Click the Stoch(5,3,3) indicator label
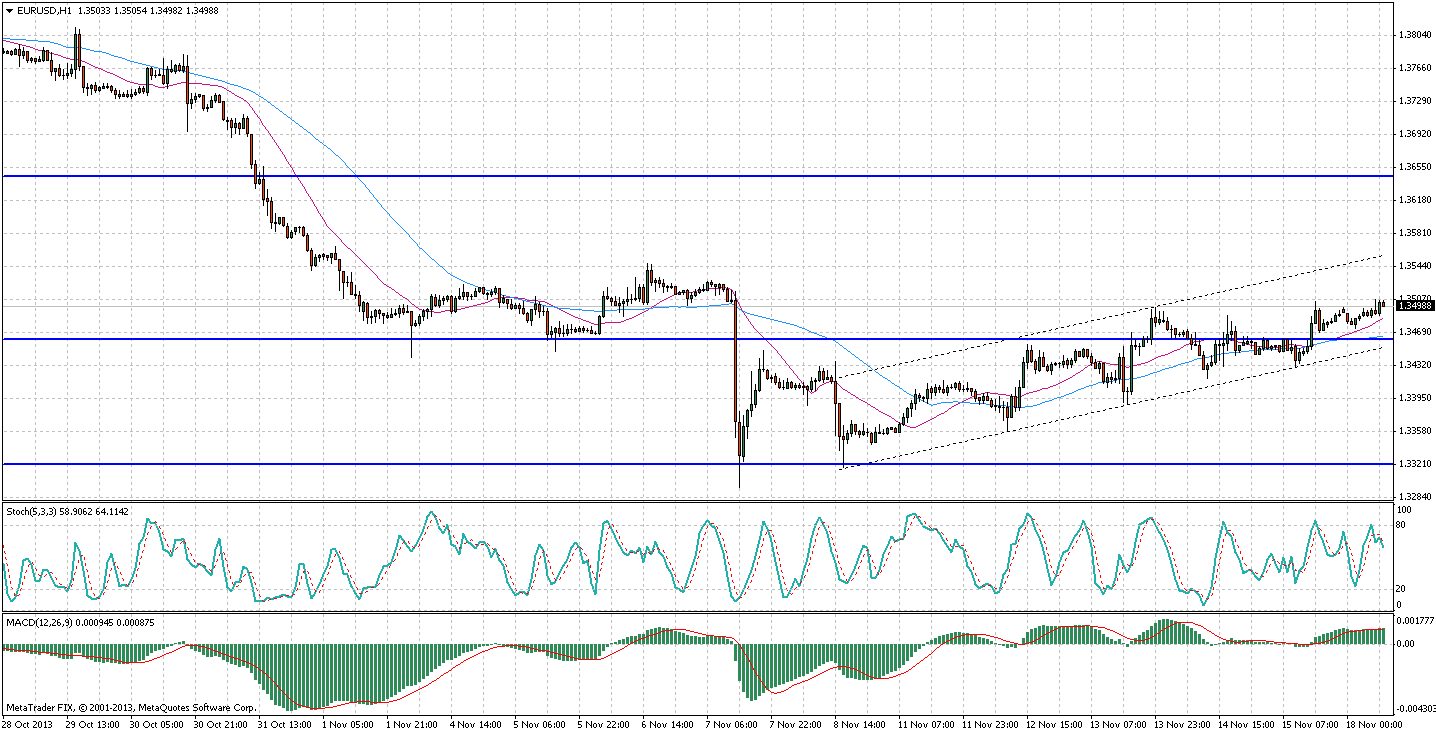The height and width of the screenshot is (733, 1436). coord(31,509)
